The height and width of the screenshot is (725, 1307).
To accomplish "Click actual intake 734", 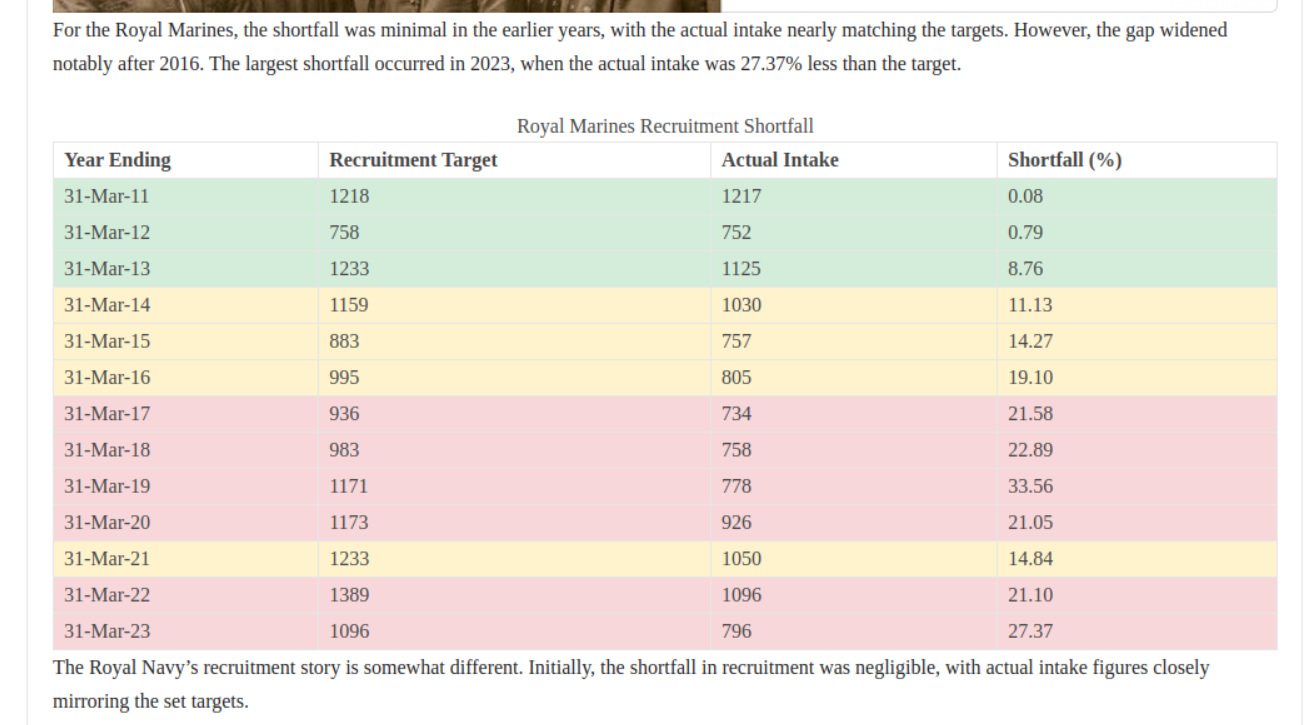I will 854,414.
